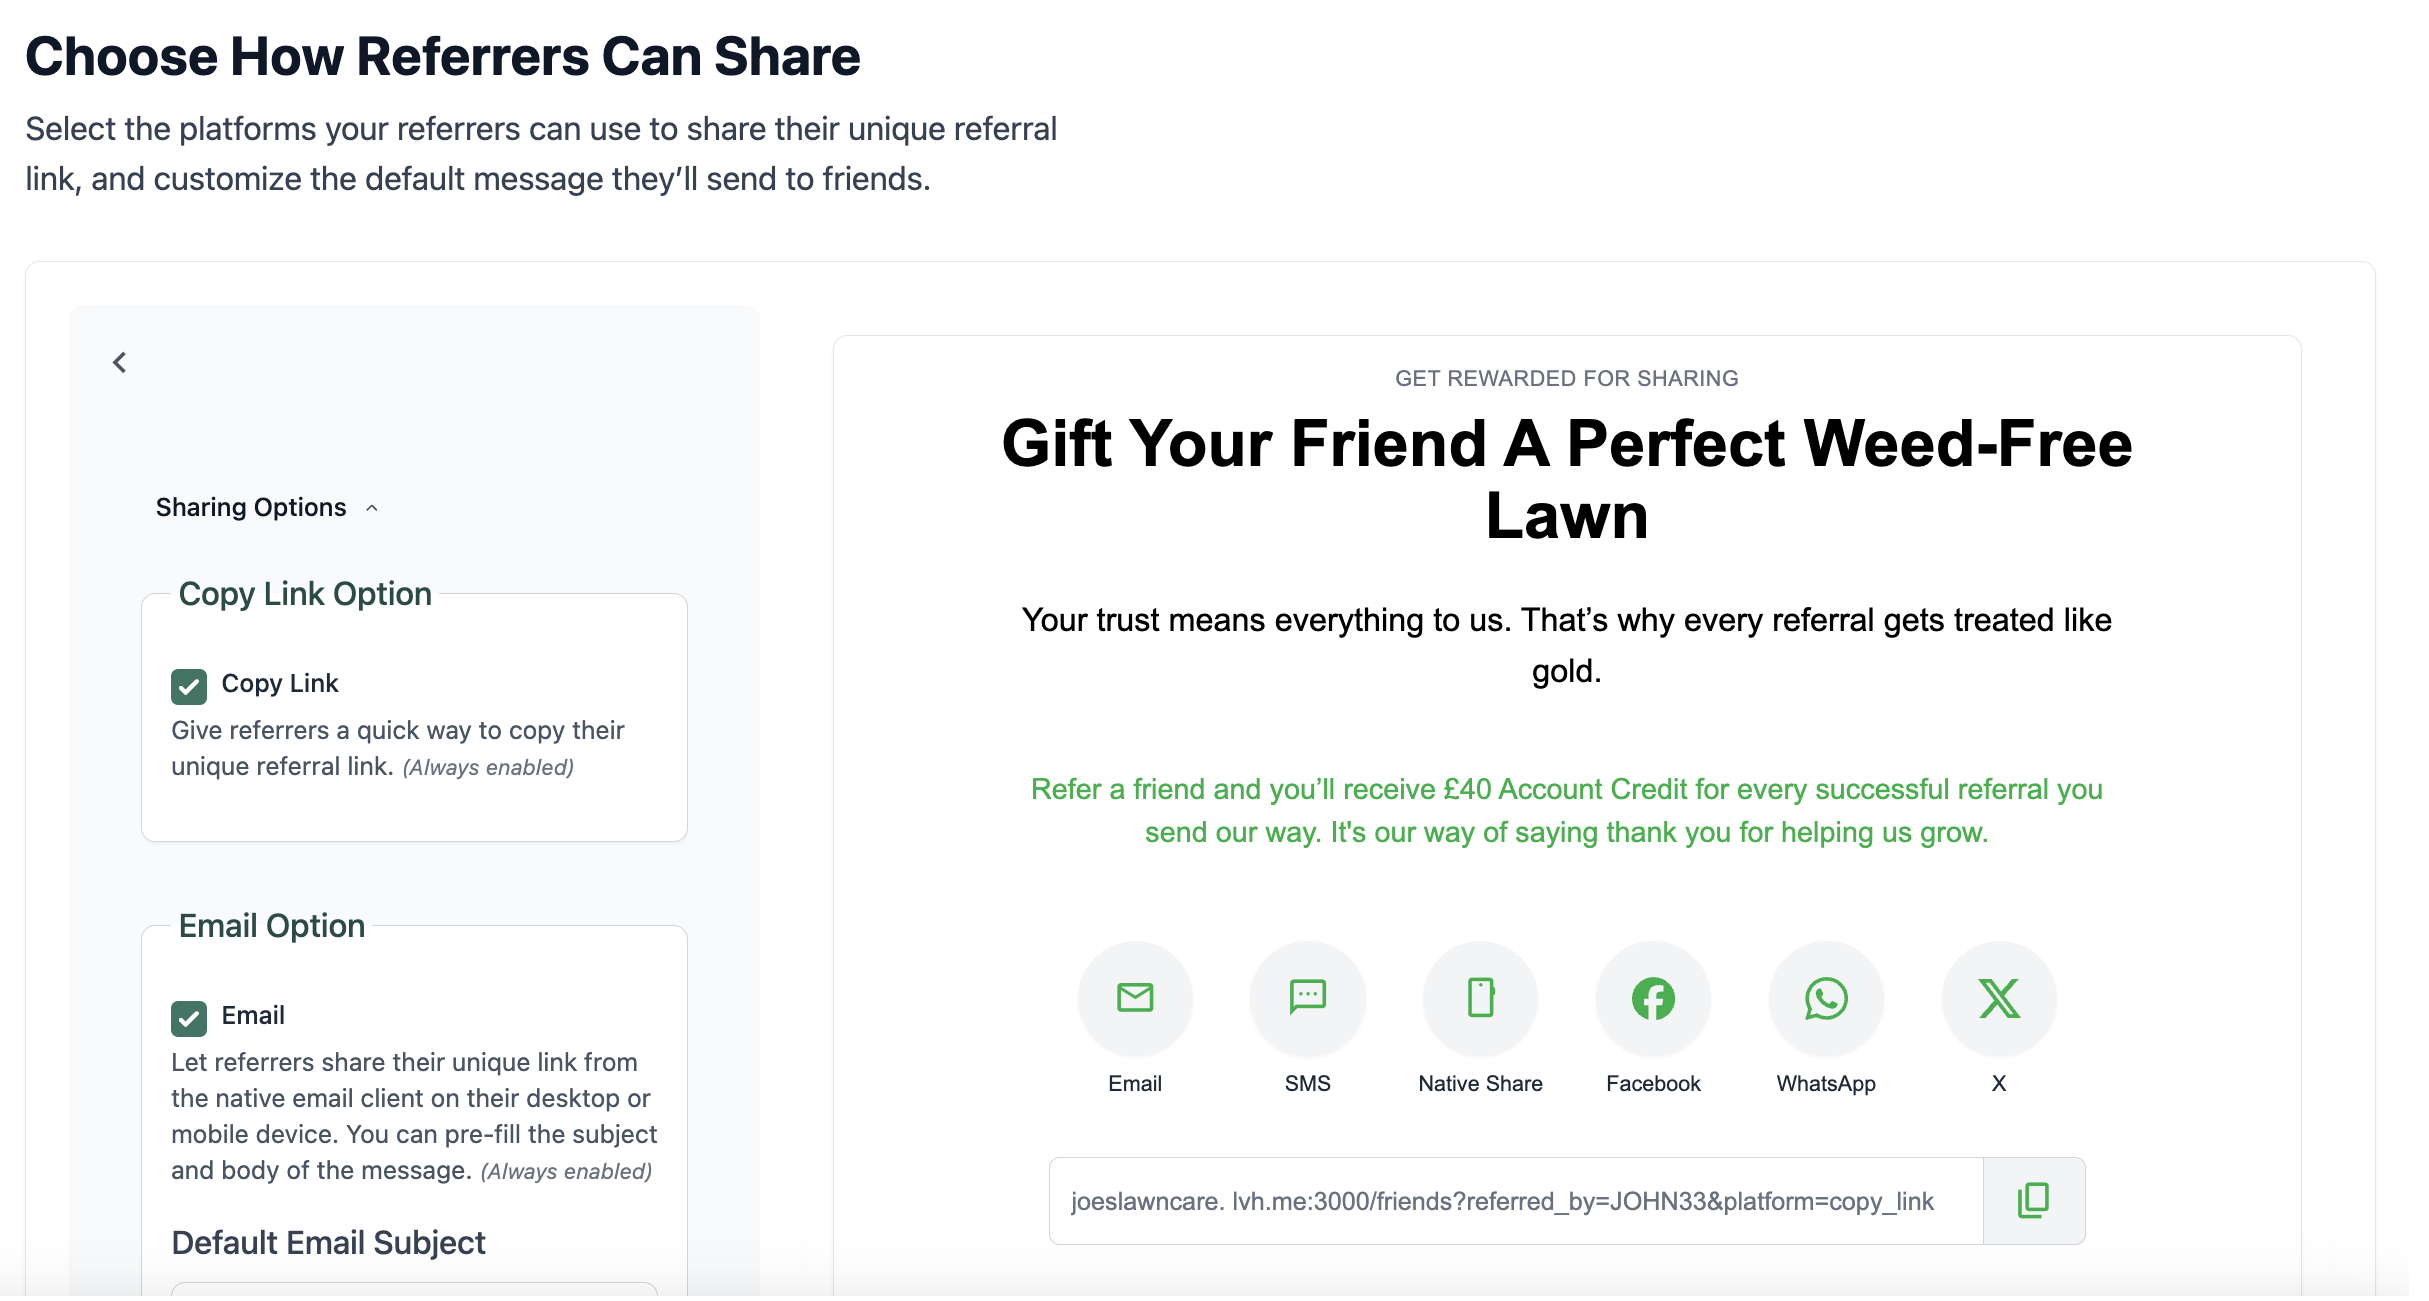
Task: Open the Email Option section
Action: (x=271, y=926)
